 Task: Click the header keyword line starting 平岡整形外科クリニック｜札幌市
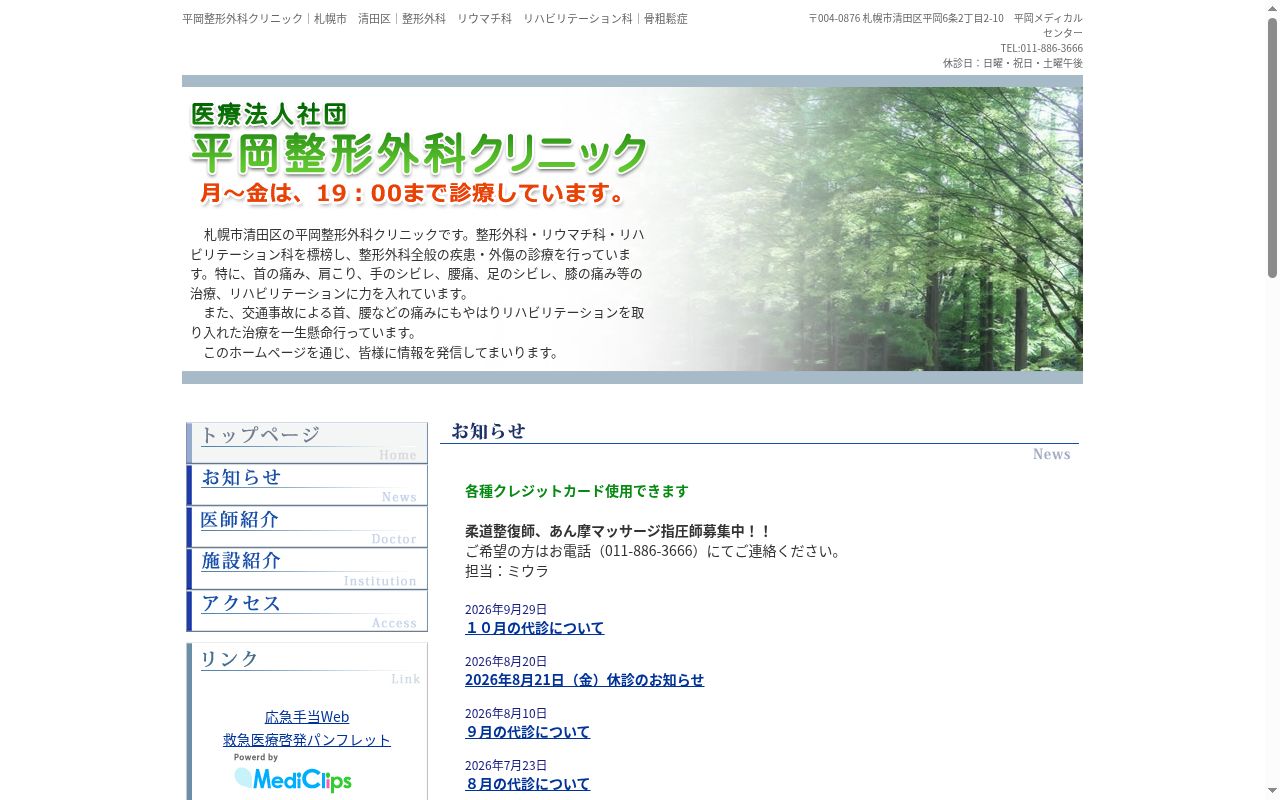(x=435, y=18)
